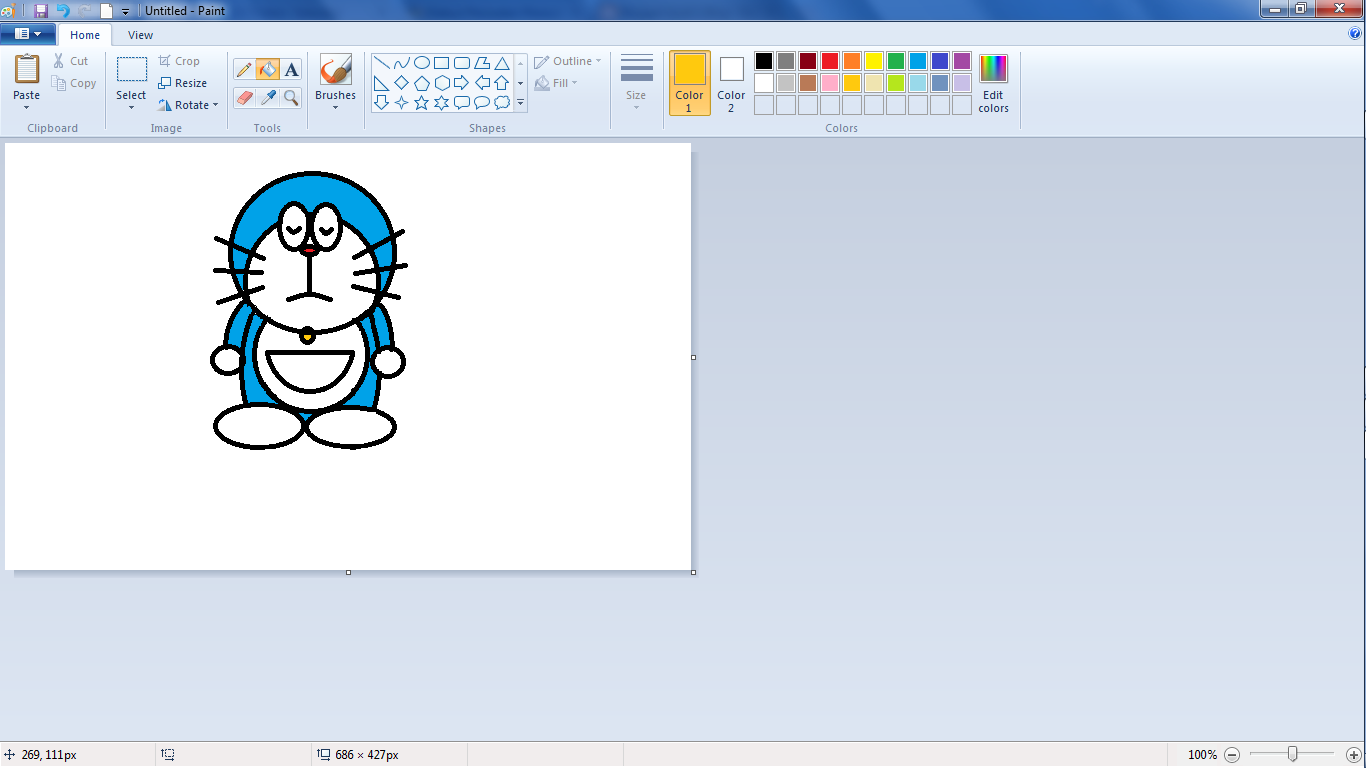This screenshot has width=1366, height=768.
Task: Choose the Cloud callout shape
Action: pos(502,102)
